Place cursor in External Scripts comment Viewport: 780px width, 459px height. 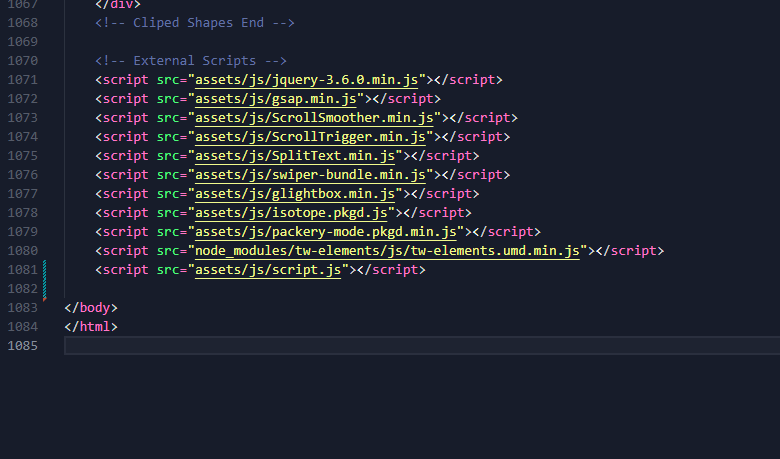coord(191,61)
